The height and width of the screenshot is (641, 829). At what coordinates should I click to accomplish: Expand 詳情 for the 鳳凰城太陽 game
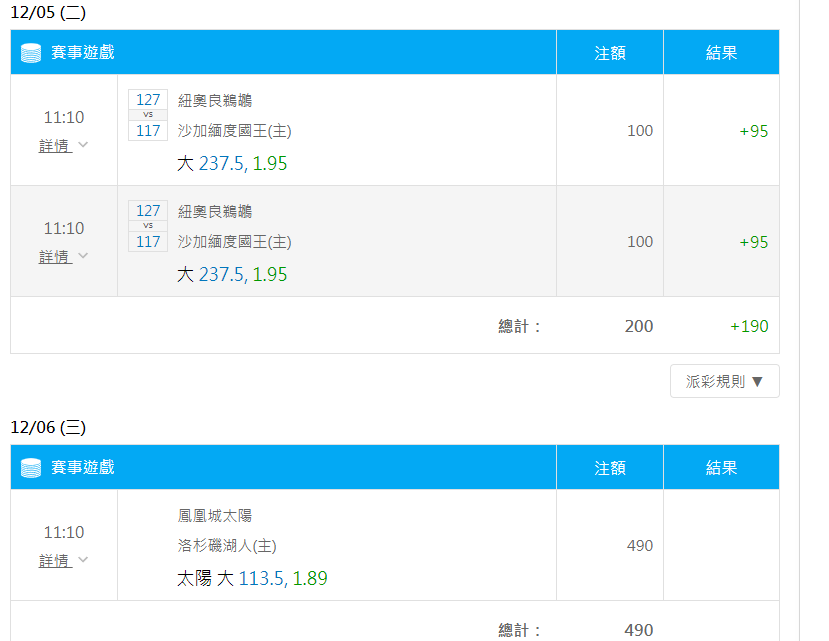pos(63,561)
